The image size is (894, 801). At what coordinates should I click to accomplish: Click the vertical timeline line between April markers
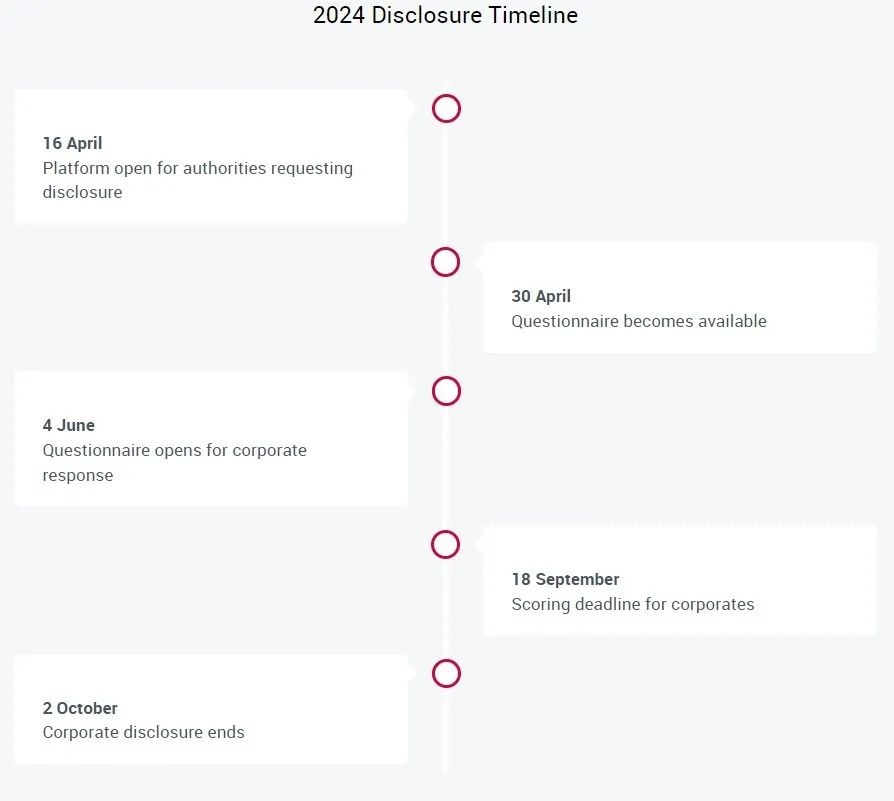[445, 185]
